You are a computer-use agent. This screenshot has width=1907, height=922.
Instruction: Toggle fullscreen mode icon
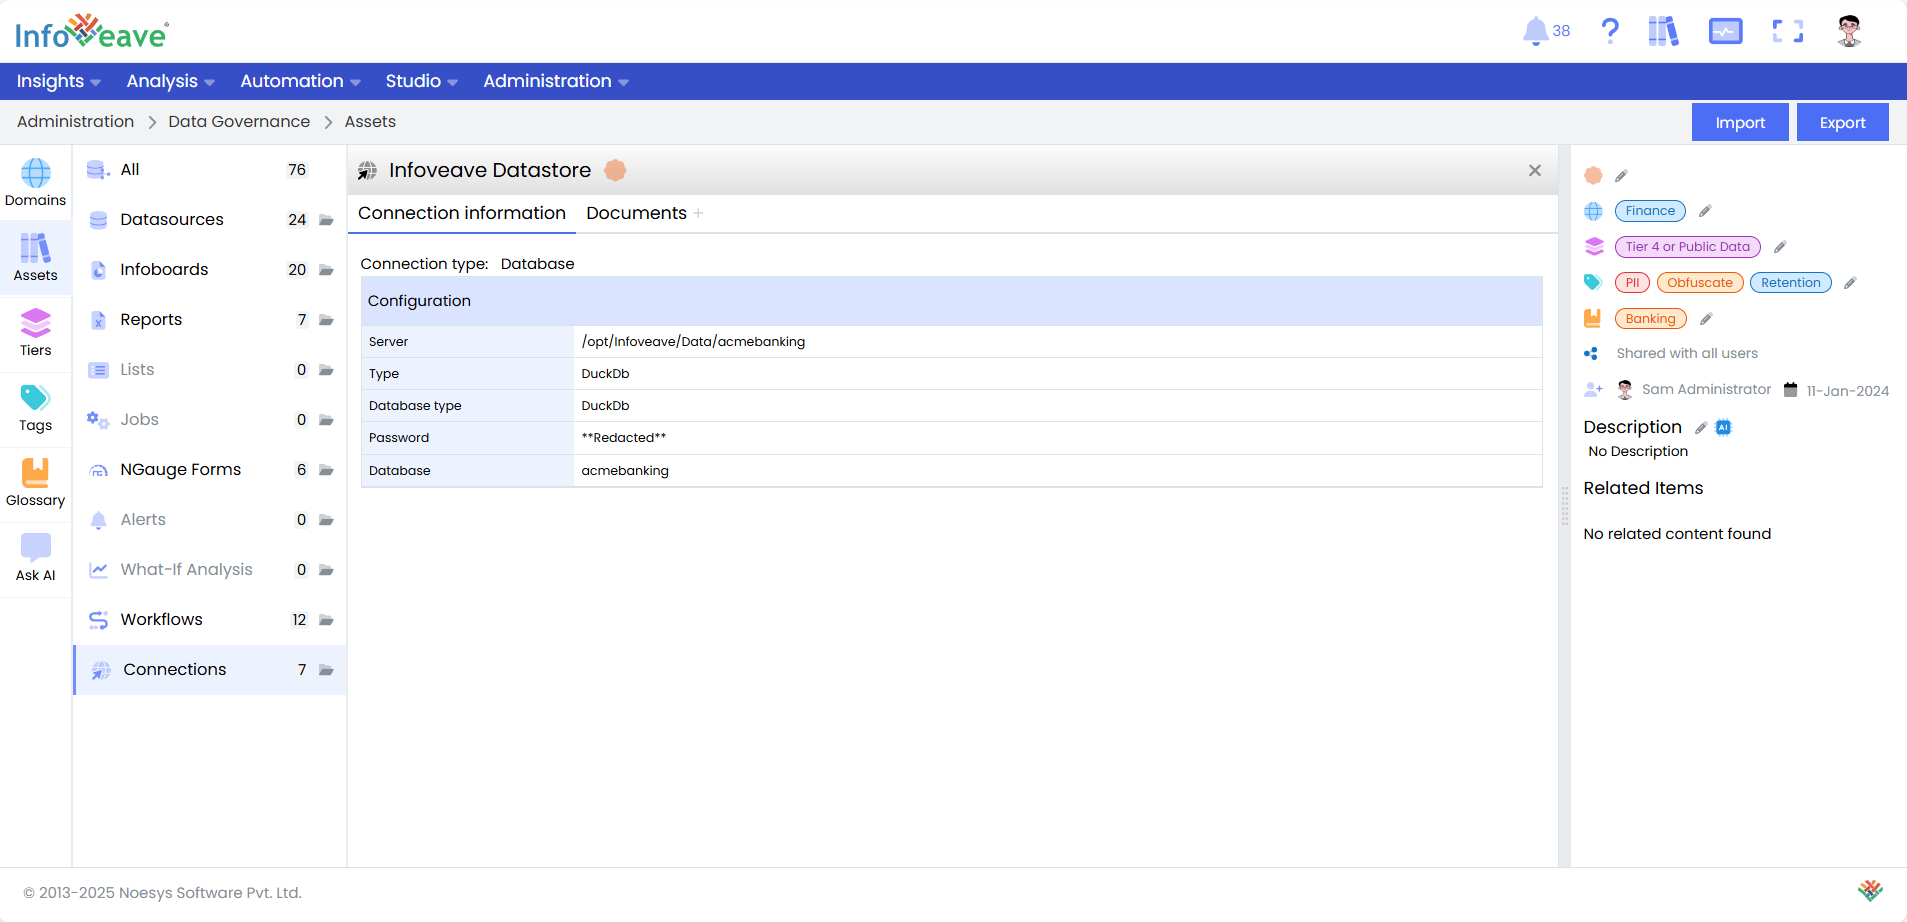(x=1788, y=31)
